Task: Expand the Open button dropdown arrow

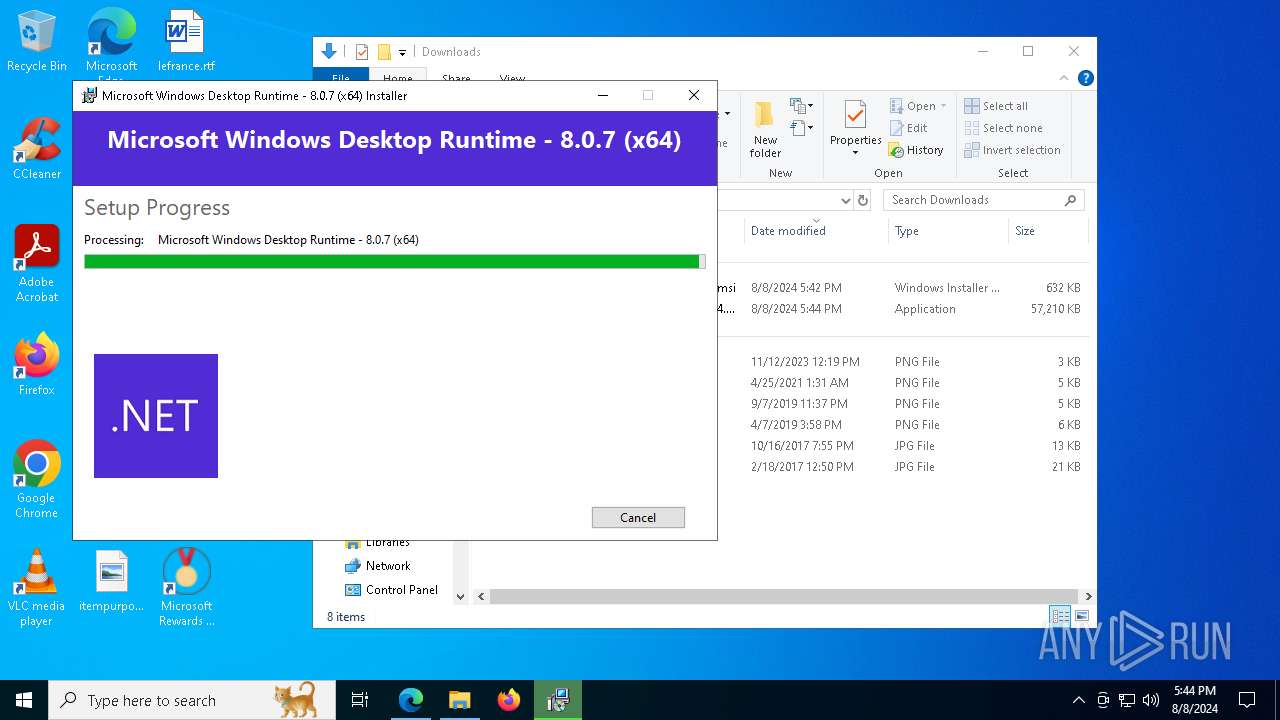Action: [943, 106]
